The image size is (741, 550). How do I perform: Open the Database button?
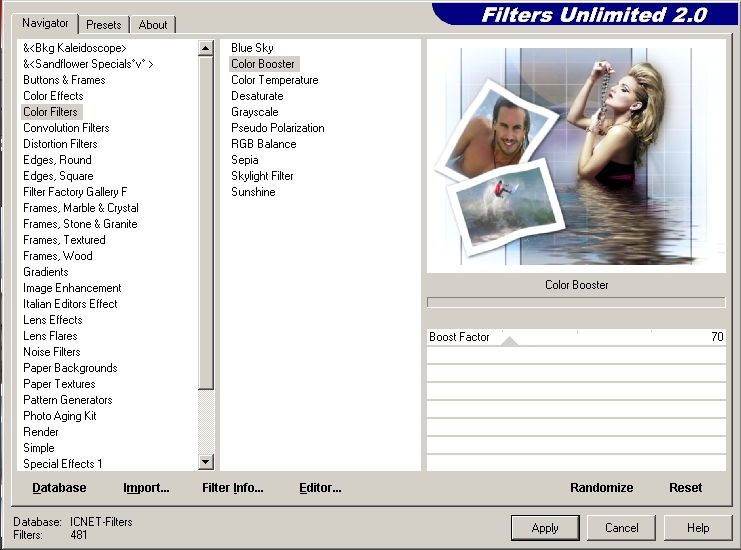[59, 488]
